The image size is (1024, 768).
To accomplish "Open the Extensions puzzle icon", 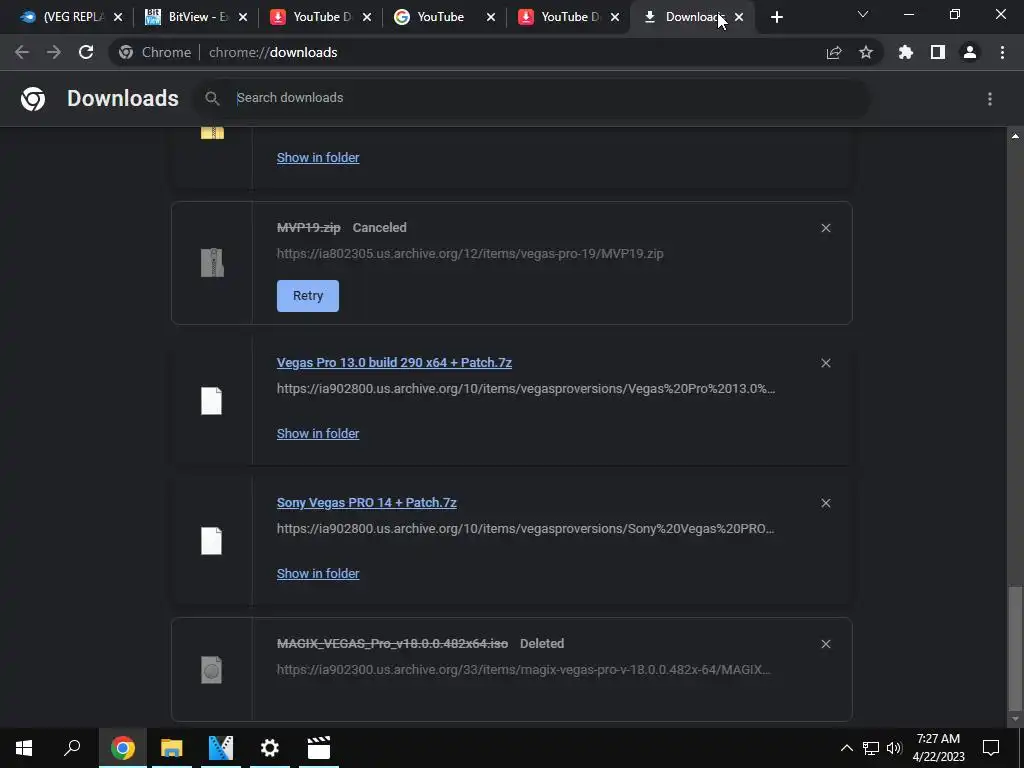I will pyautogui.click(x=906, y=52).
